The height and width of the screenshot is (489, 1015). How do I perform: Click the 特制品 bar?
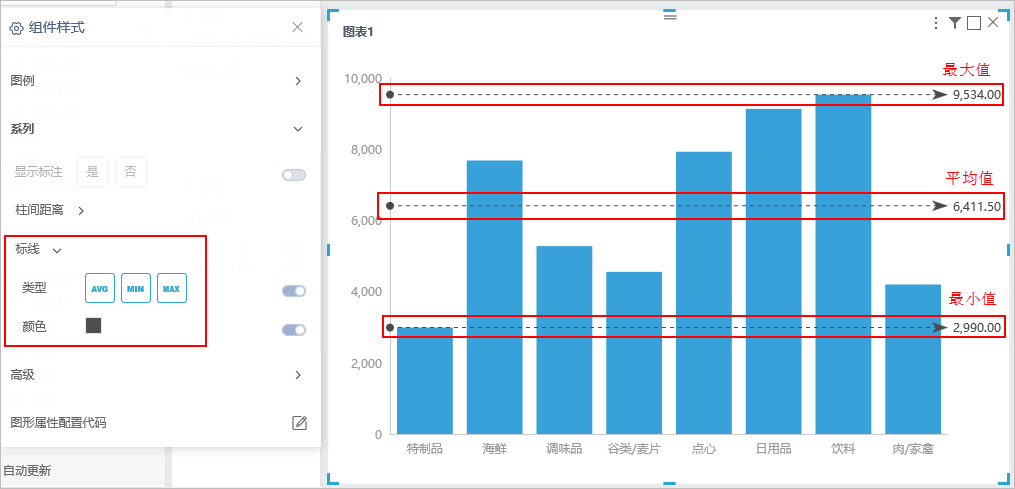425,381
